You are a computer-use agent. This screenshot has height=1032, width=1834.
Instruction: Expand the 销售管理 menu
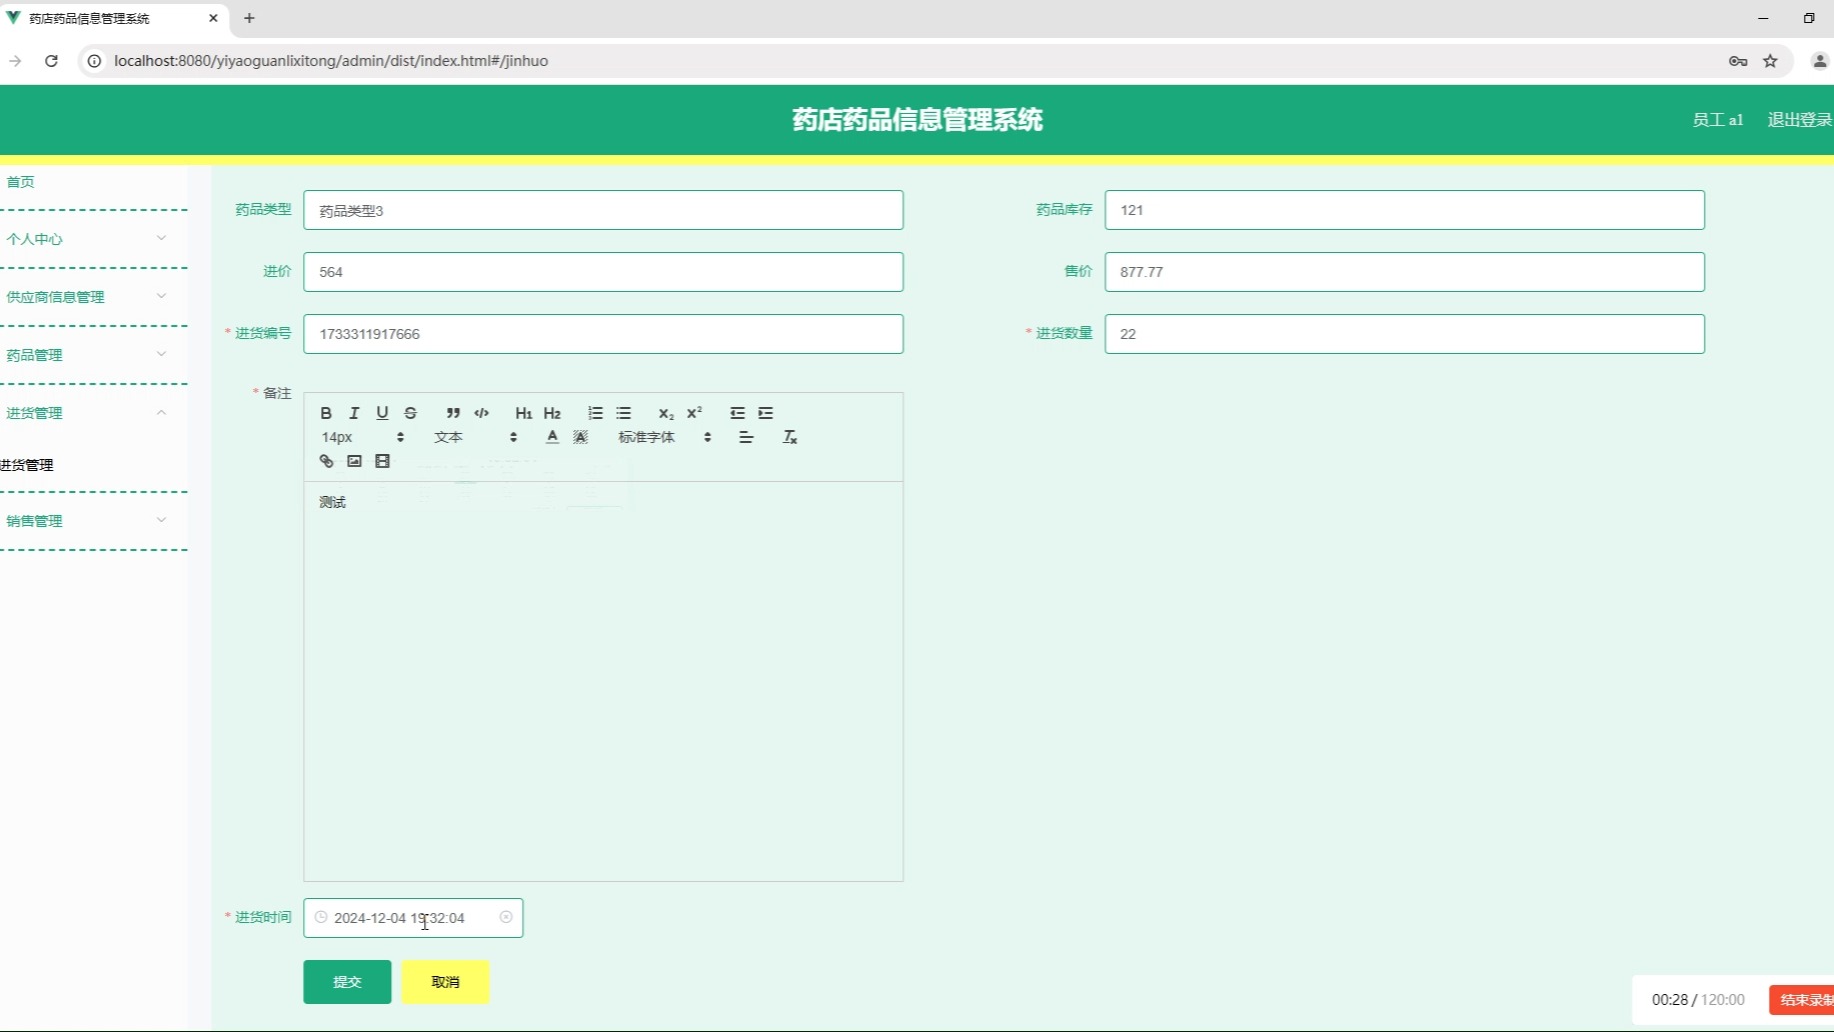(93, 521)
